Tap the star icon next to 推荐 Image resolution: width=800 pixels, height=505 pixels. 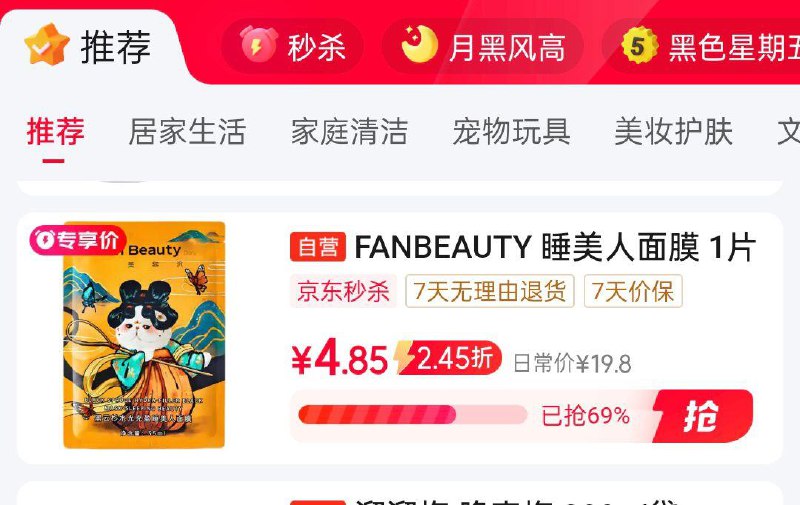[46, 44]
